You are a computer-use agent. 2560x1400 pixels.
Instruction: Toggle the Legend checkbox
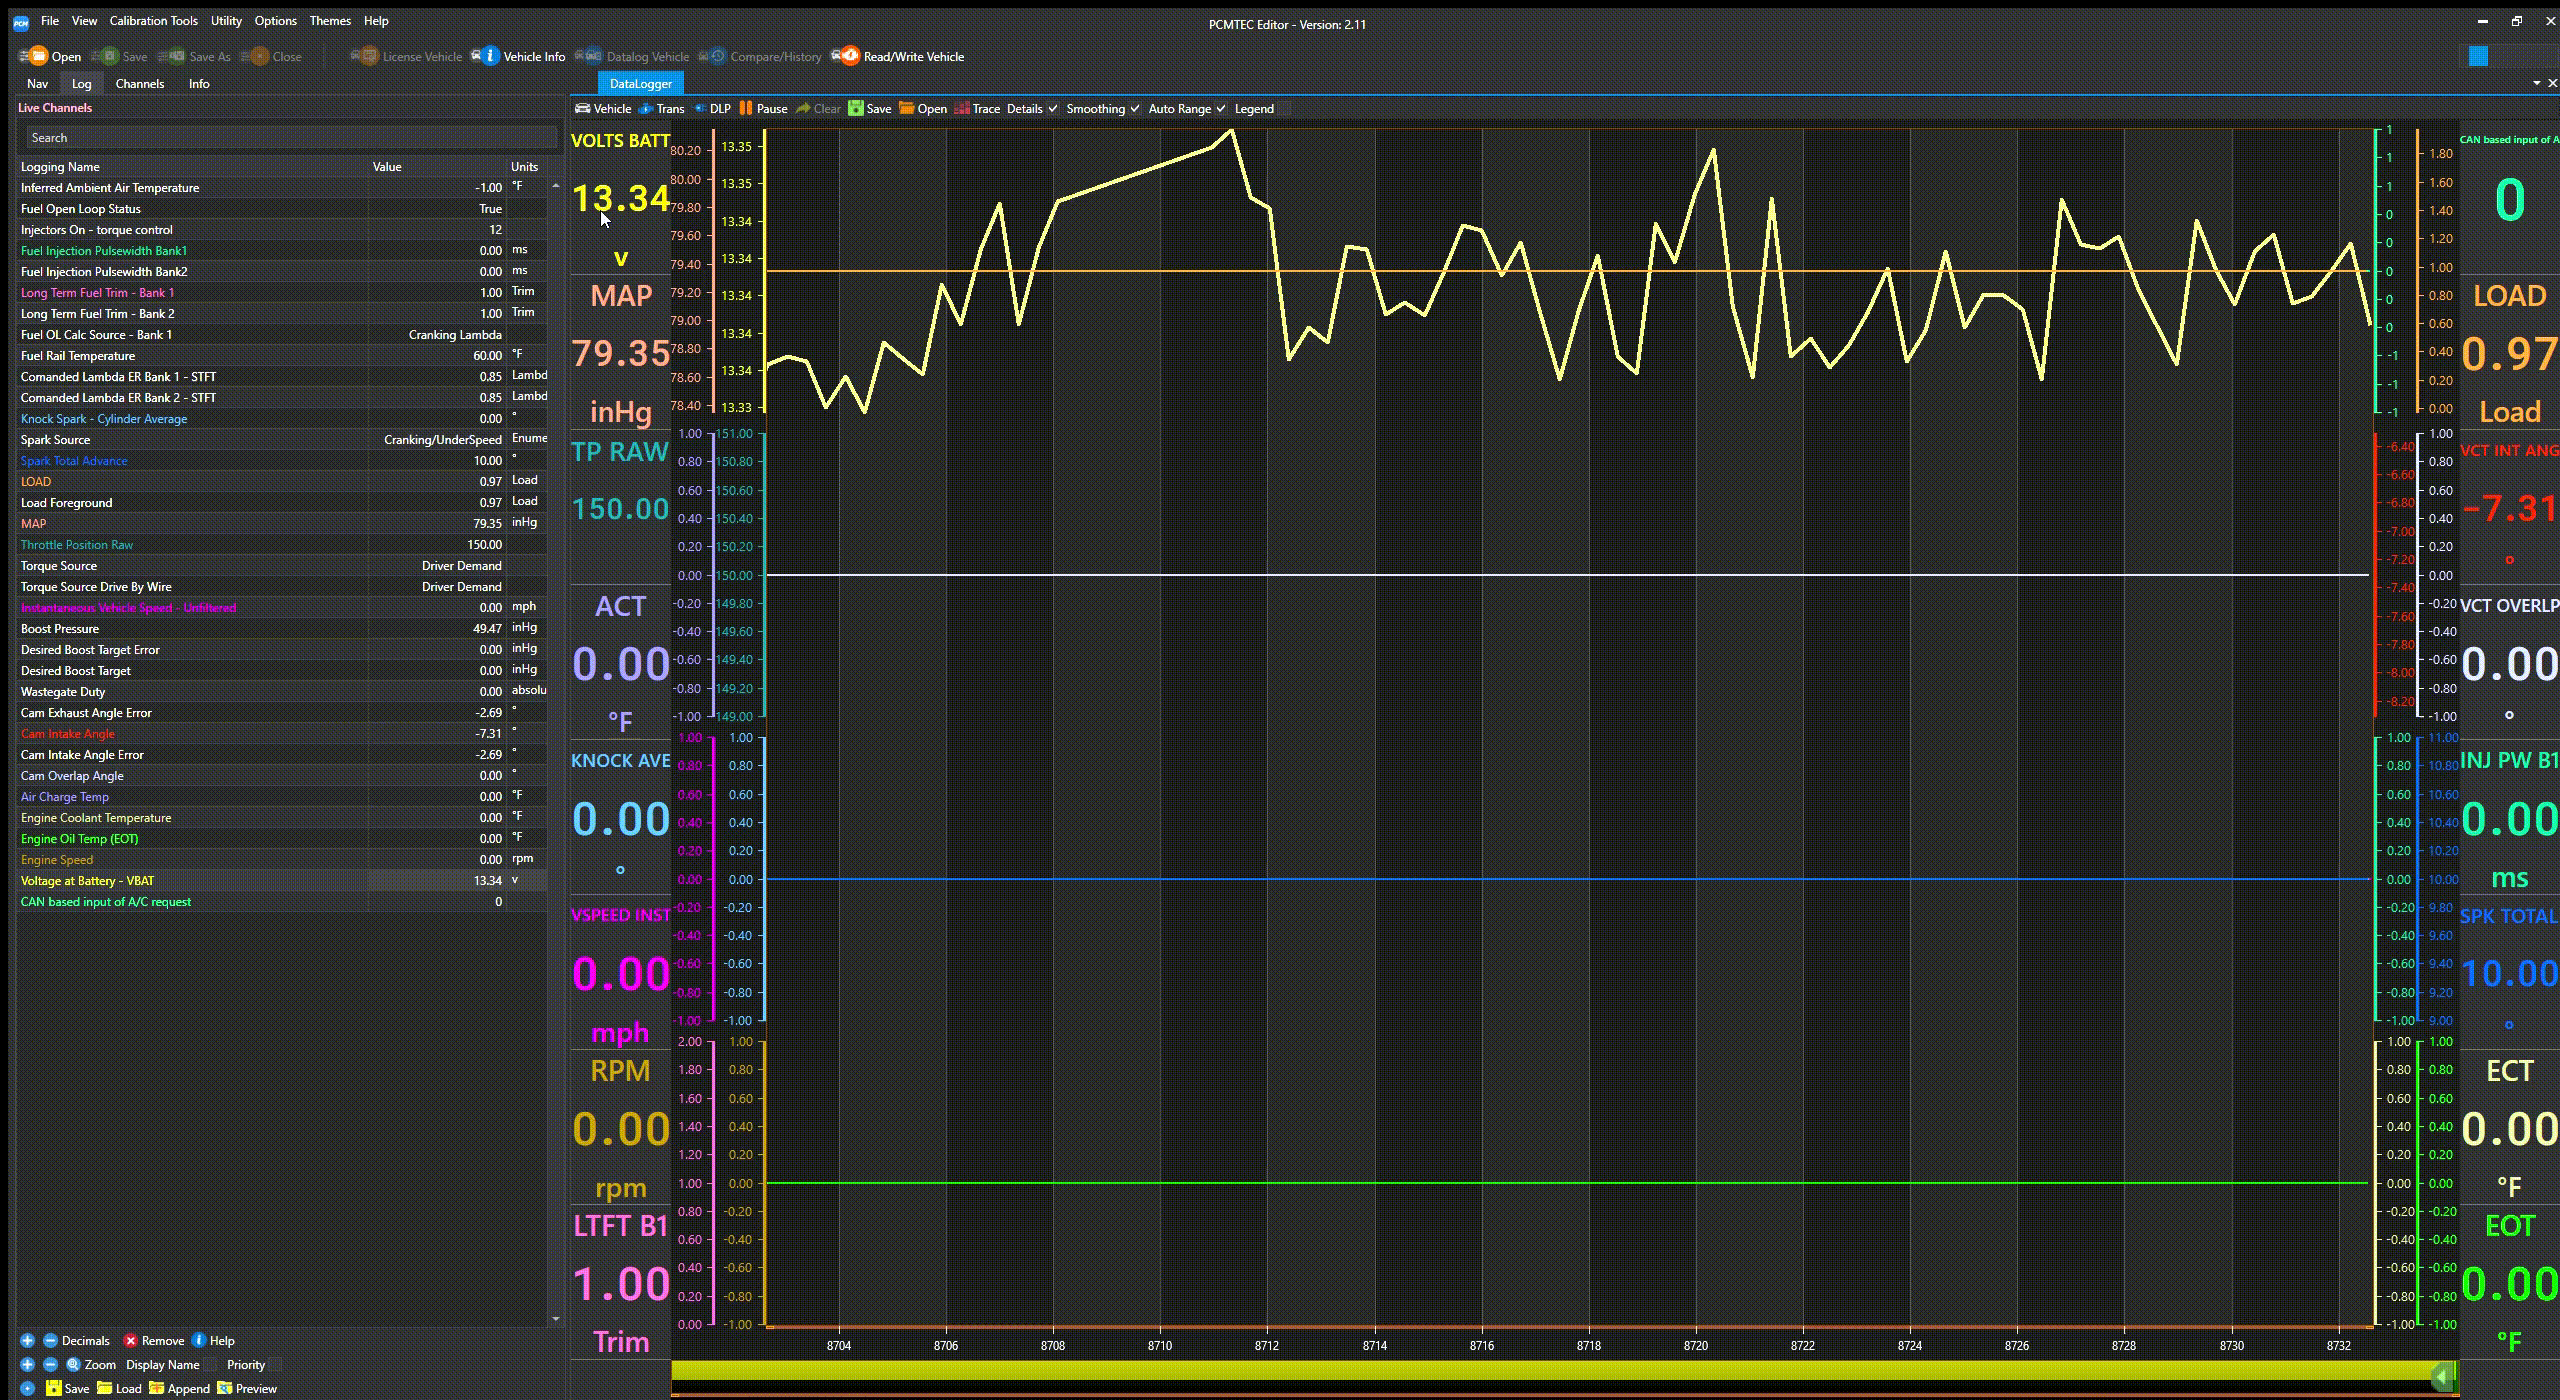click(x=1285, y=109)
